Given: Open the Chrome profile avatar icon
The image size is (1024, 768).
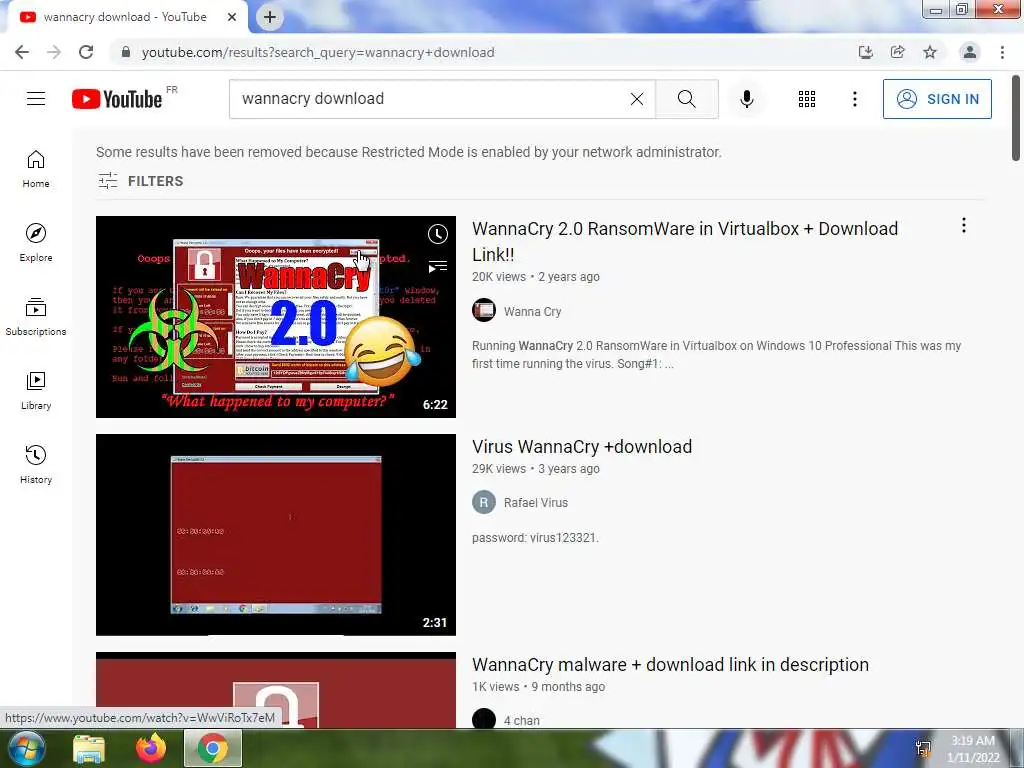Looking at the screenshot, I should pyautogui.click(x=970, y=52).
